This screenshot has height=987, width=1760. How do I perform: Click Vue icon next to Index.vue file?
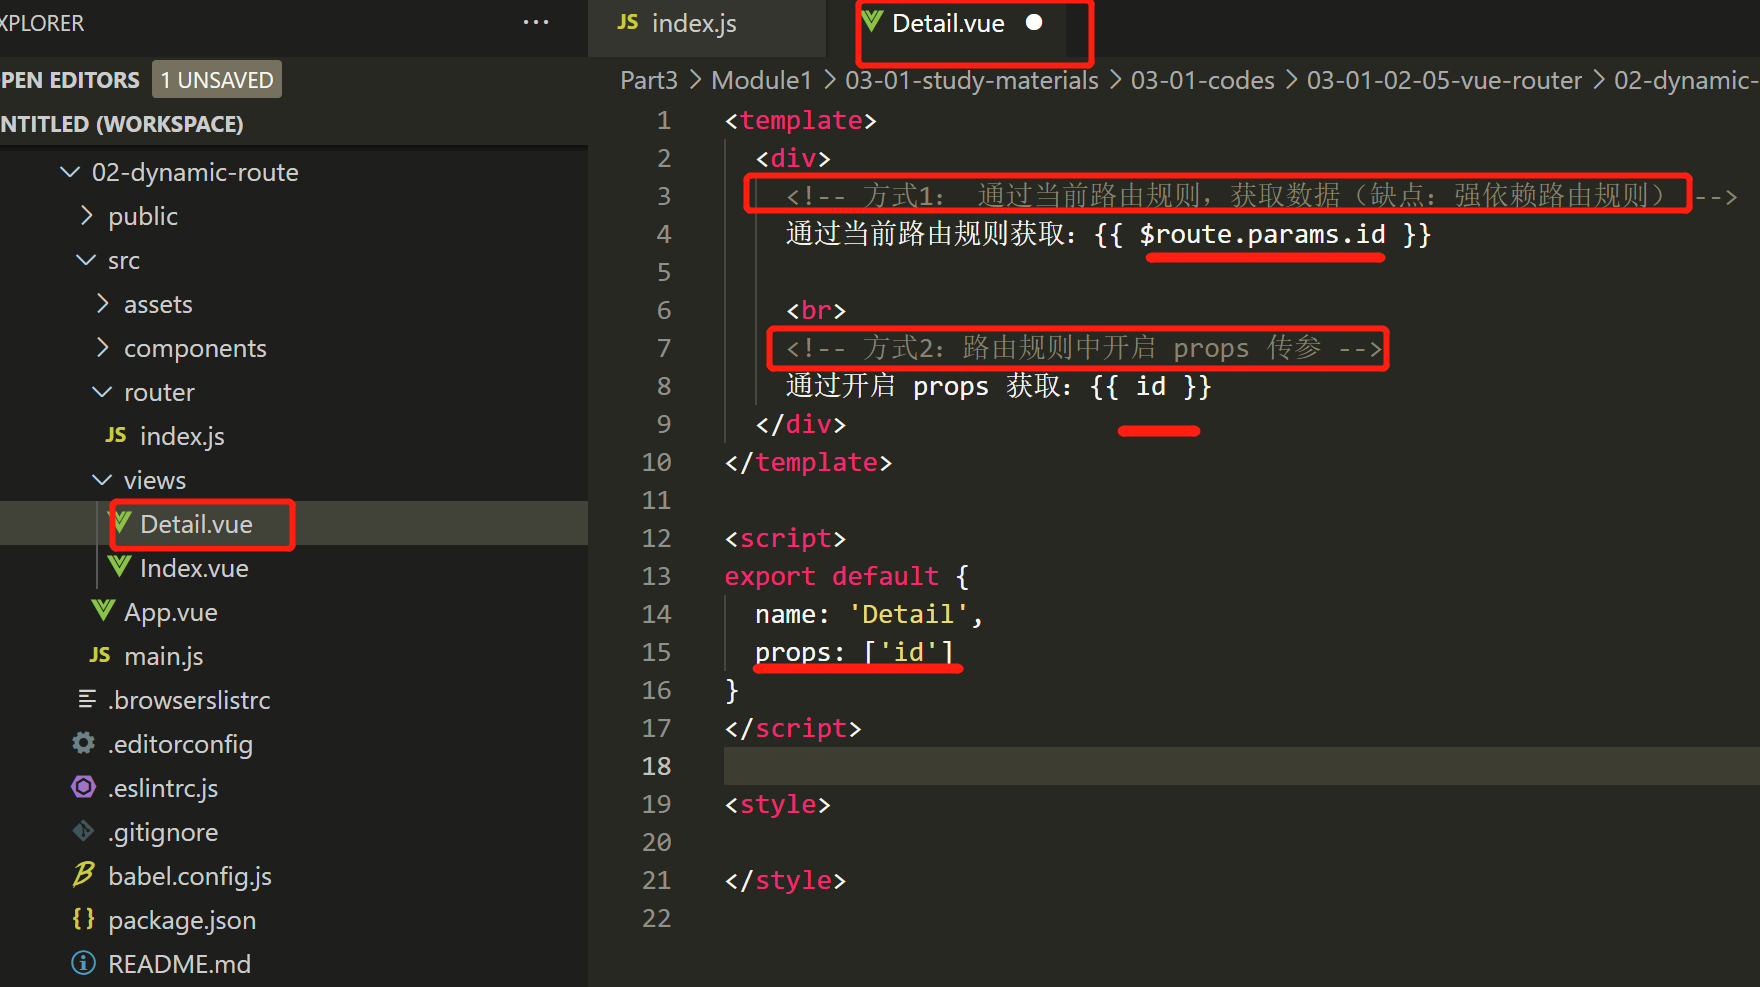119,567
